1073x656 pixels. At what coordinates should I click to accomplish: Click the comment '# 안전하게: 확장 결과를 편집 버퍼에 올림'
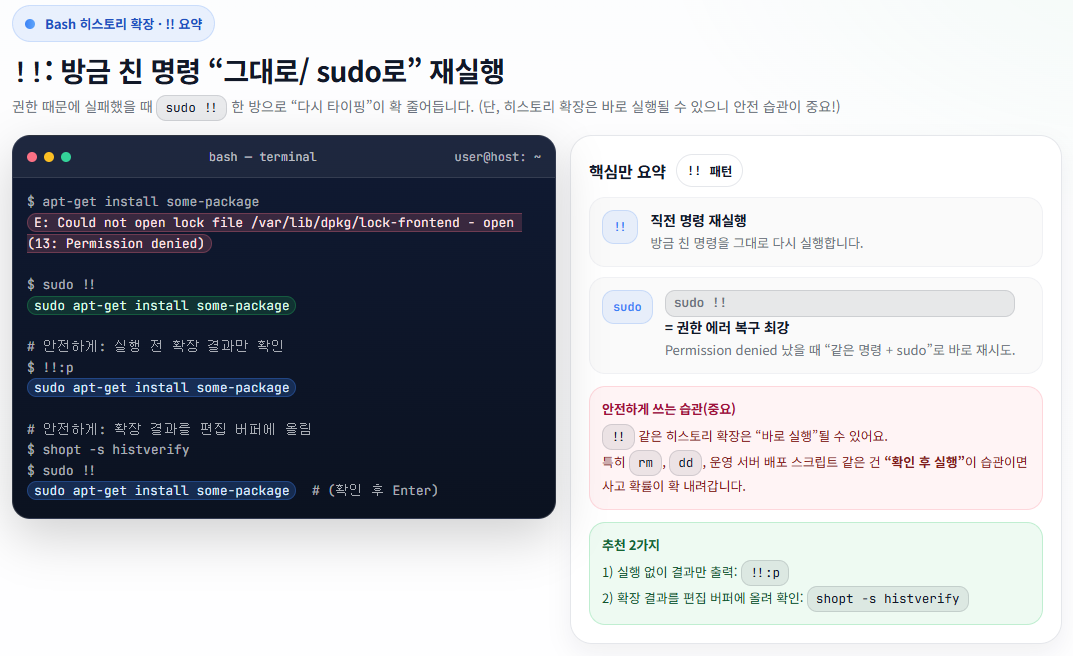click(169, 429)
